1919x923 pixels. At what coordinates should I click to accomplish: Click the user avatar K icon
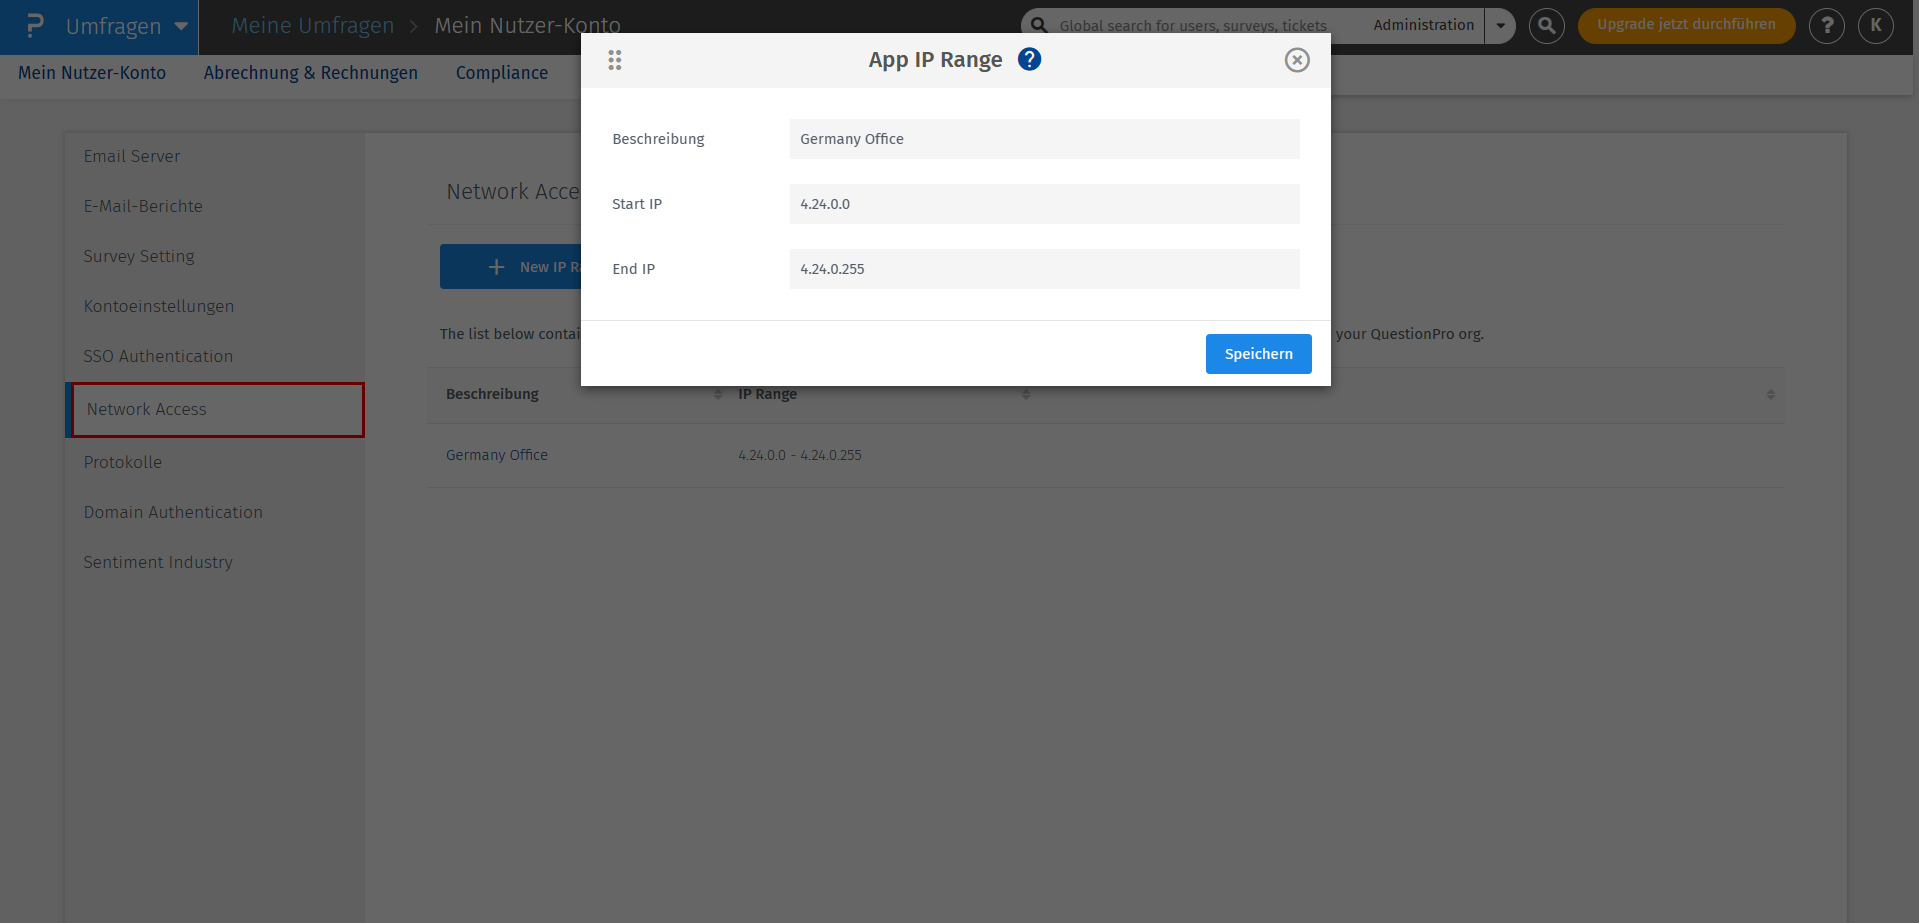[x=1875, y=26]
